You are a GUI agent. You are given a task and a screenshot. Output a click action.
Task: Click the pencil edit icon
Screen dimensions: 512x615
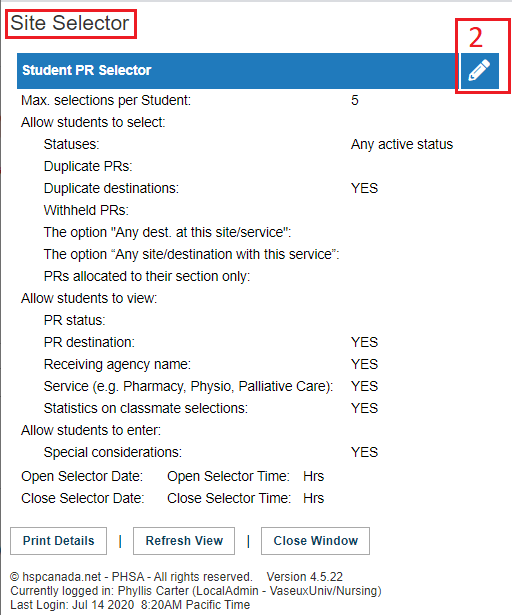point(479,71)
